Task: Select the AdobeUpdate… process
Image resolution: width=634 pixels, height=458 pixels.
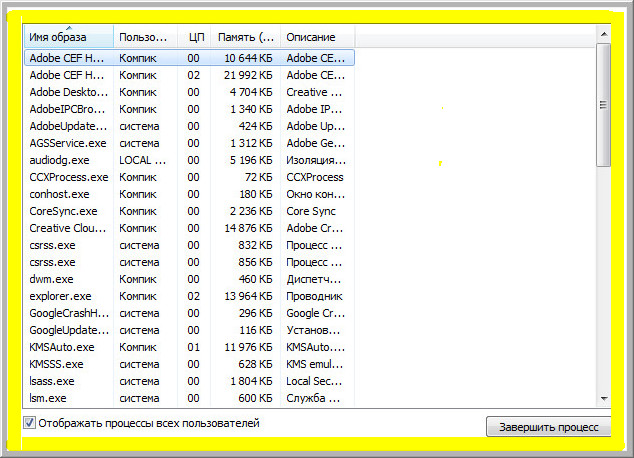Action: [189, 126]
